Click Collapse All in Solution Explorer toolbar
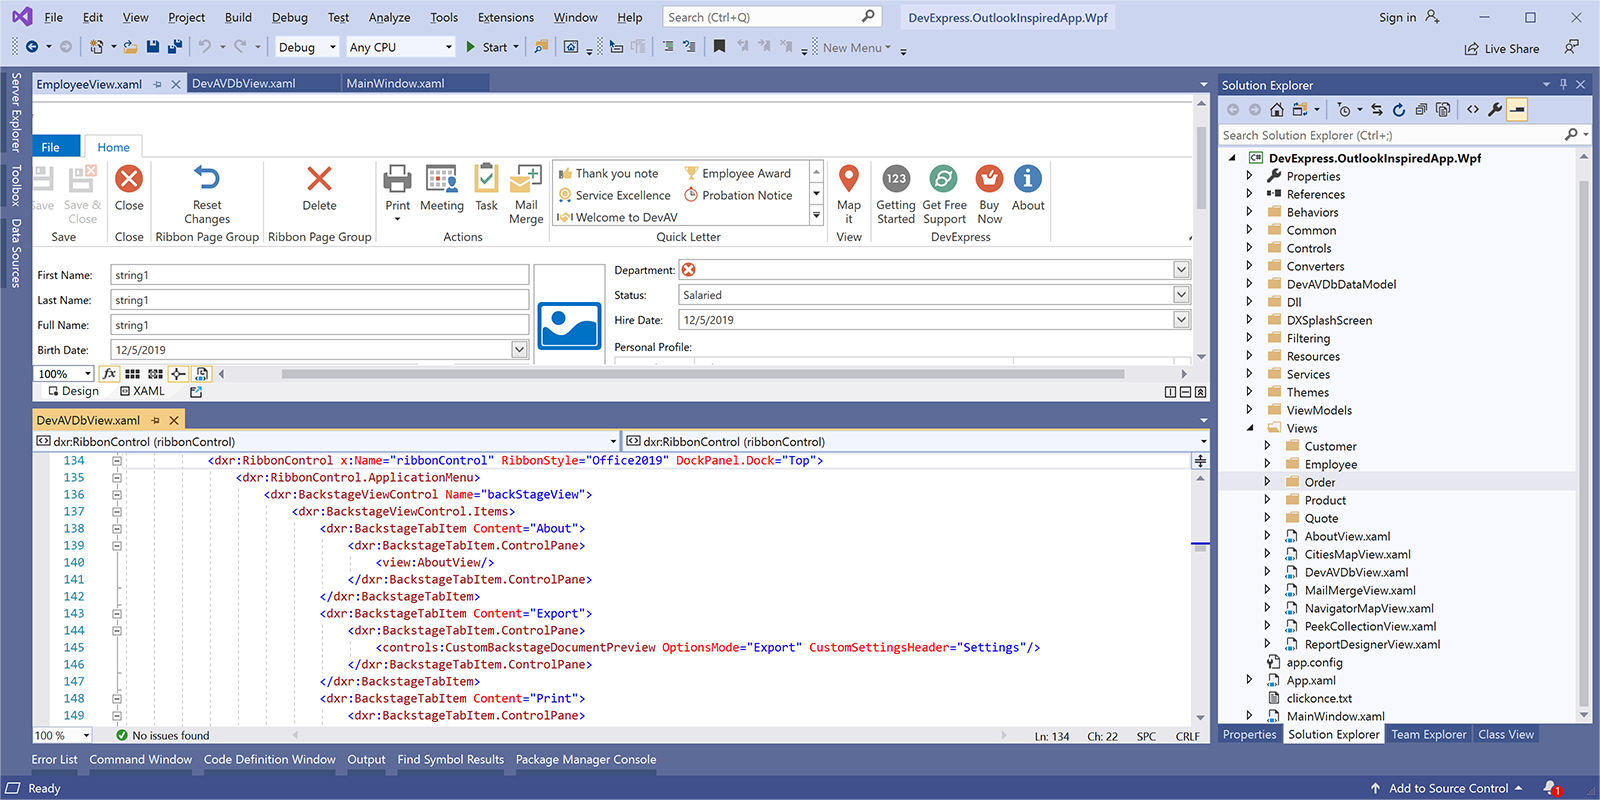Viewport: 1600px width, 800px height. [x=1421, y=110]
